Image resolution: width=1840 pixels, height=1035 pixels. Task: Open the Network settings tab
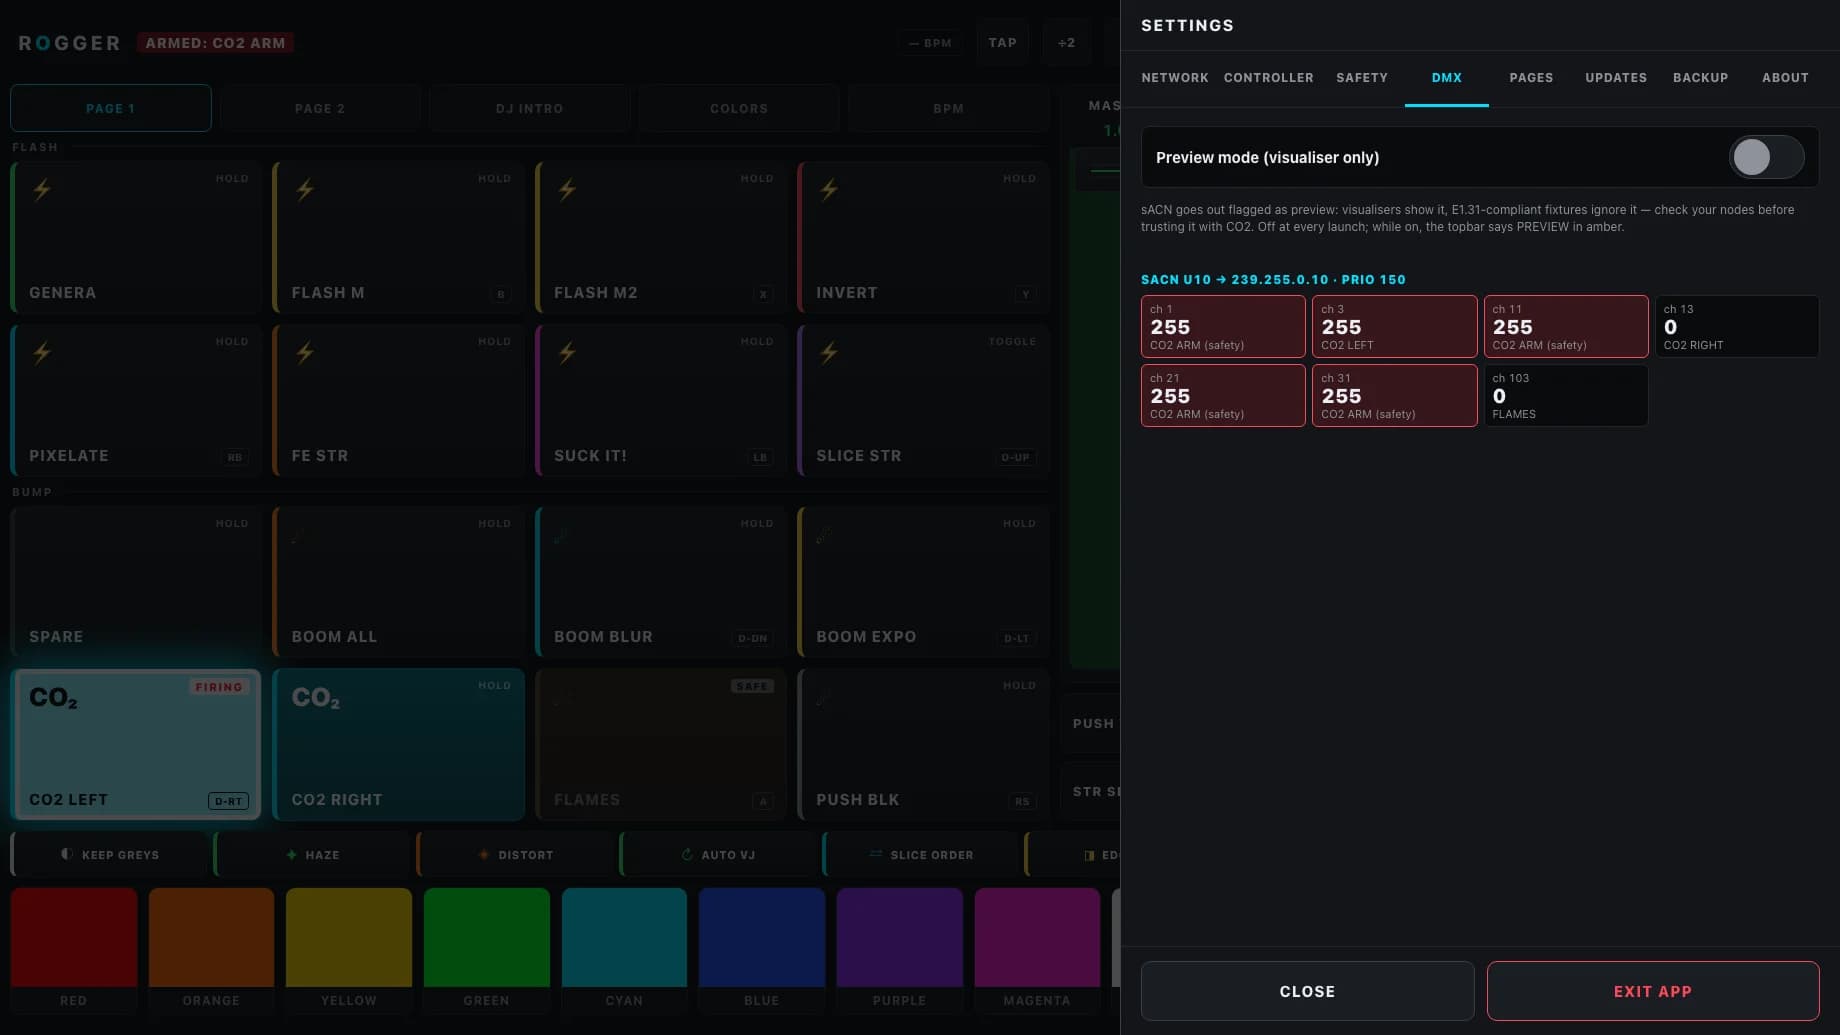pos(1175,78)
